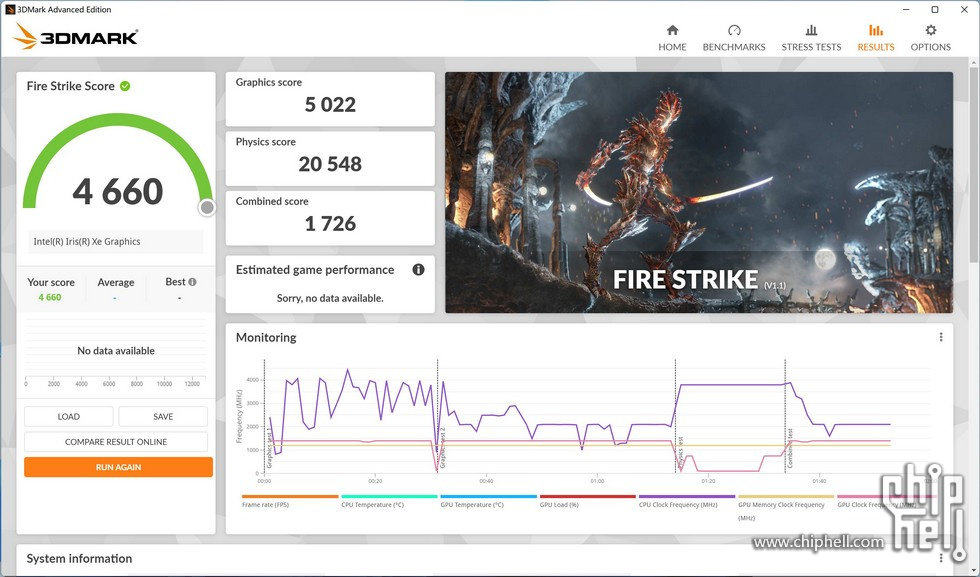Screen dimensions: 980x577
Task: Click the Intel(R) Iris(R) Xe Graphics label
Action: coord(87,241)
